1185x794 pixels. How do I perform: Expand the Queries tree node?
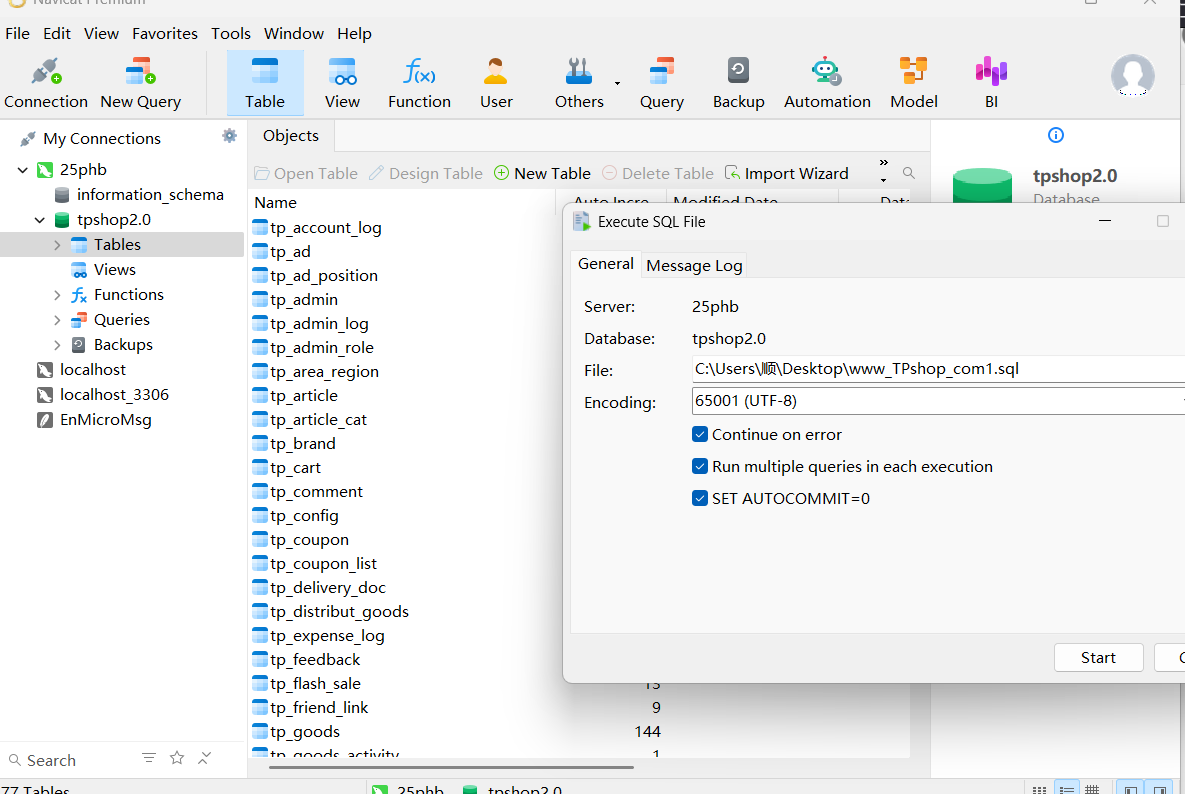click(57, 320)
